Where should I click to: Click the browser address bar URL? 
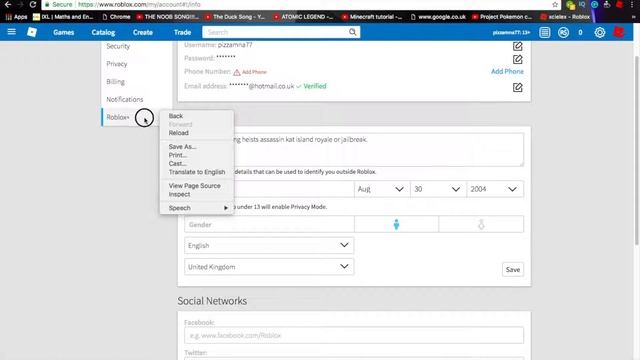pyautogui.click(x=139, y=4)
